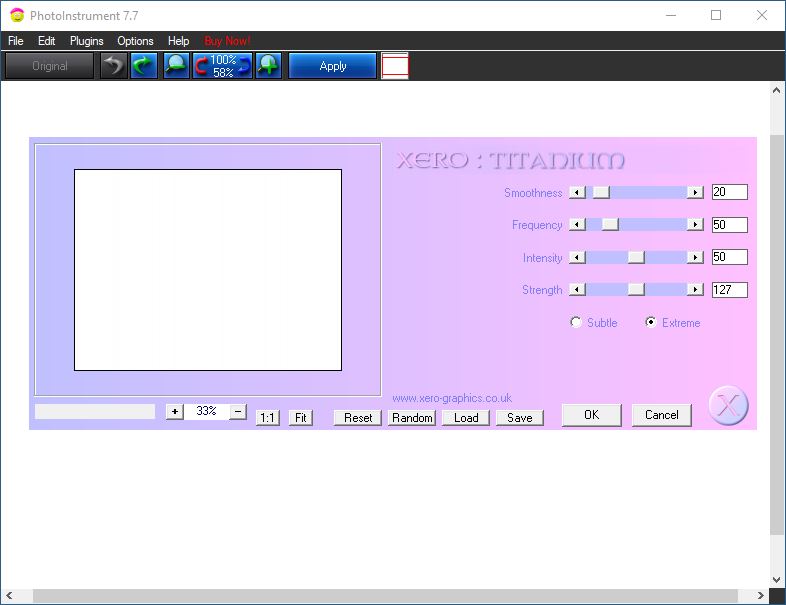The width and height of the screenshot is (786, 605).
Task: Click the green redo arrow icon
Action: 144,66
